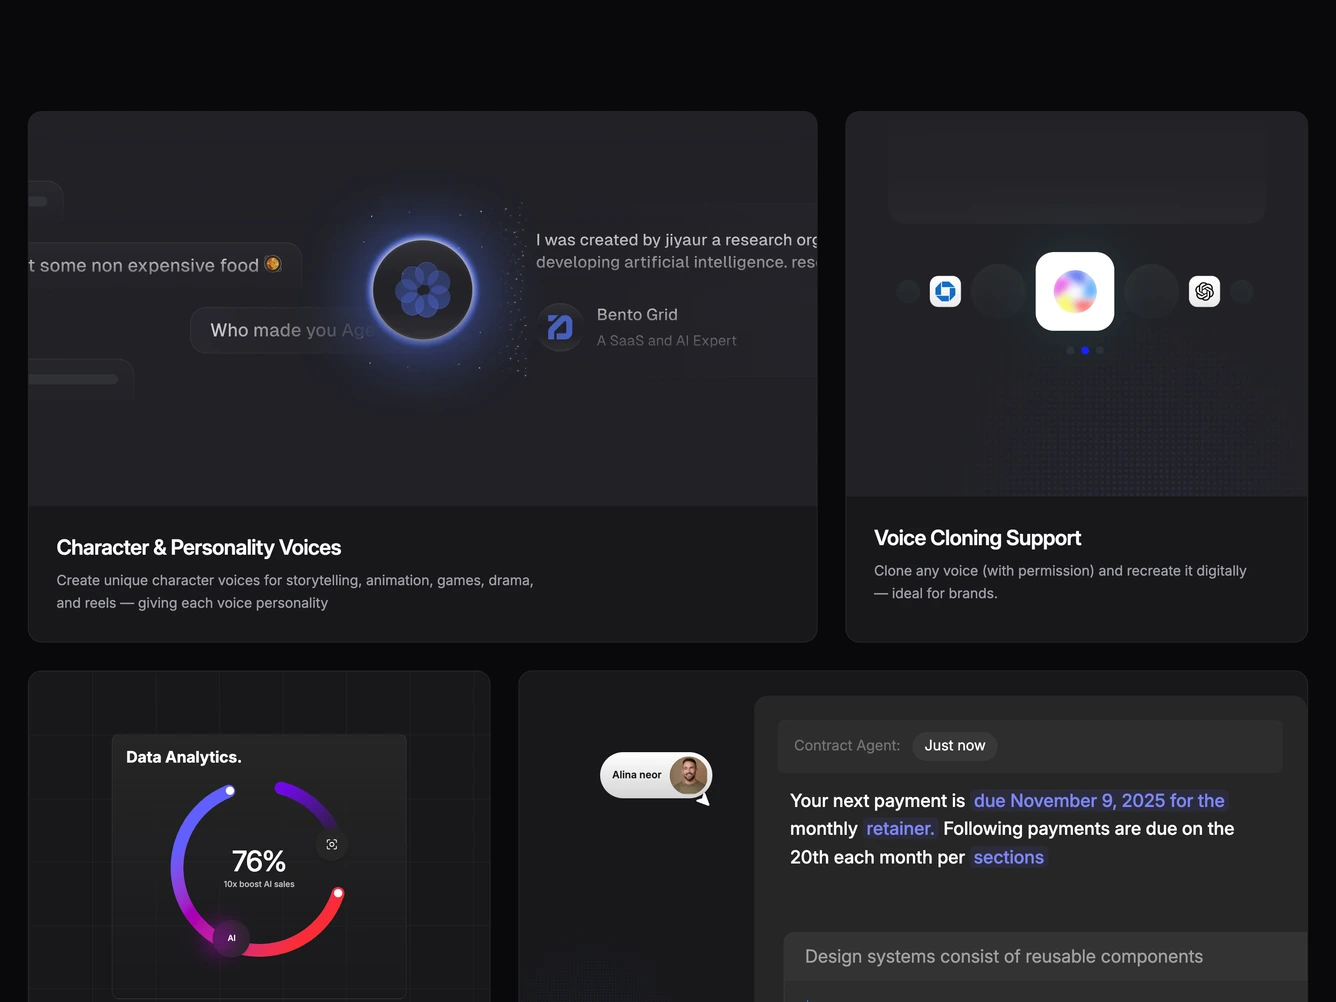
Task: Click the "Voice Cloning Support" card title
Action: (977, 538)
